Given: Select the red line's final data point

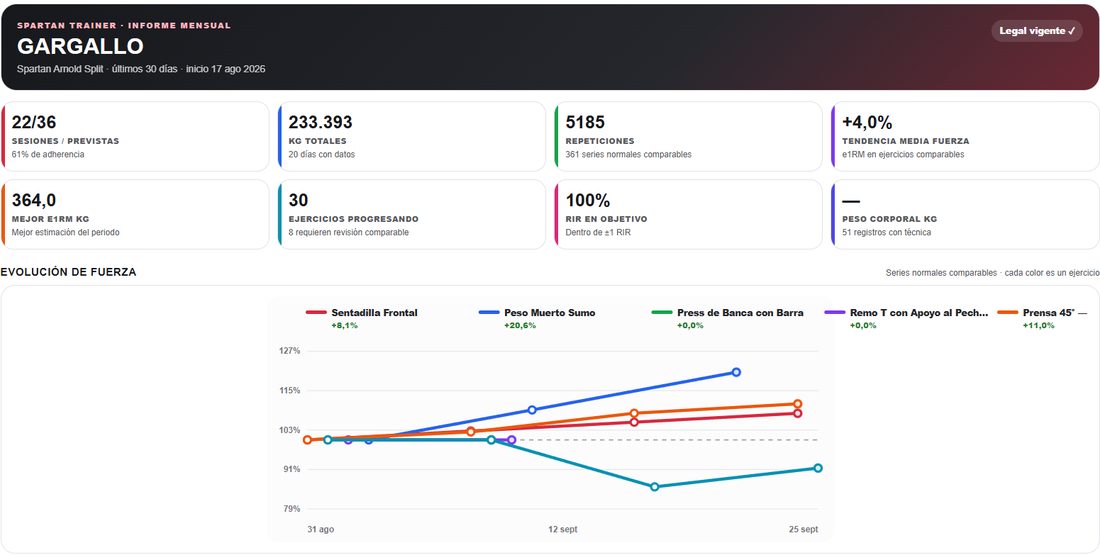Looking at the screenshot, I should pyautogui.click(x=798, y=413).
